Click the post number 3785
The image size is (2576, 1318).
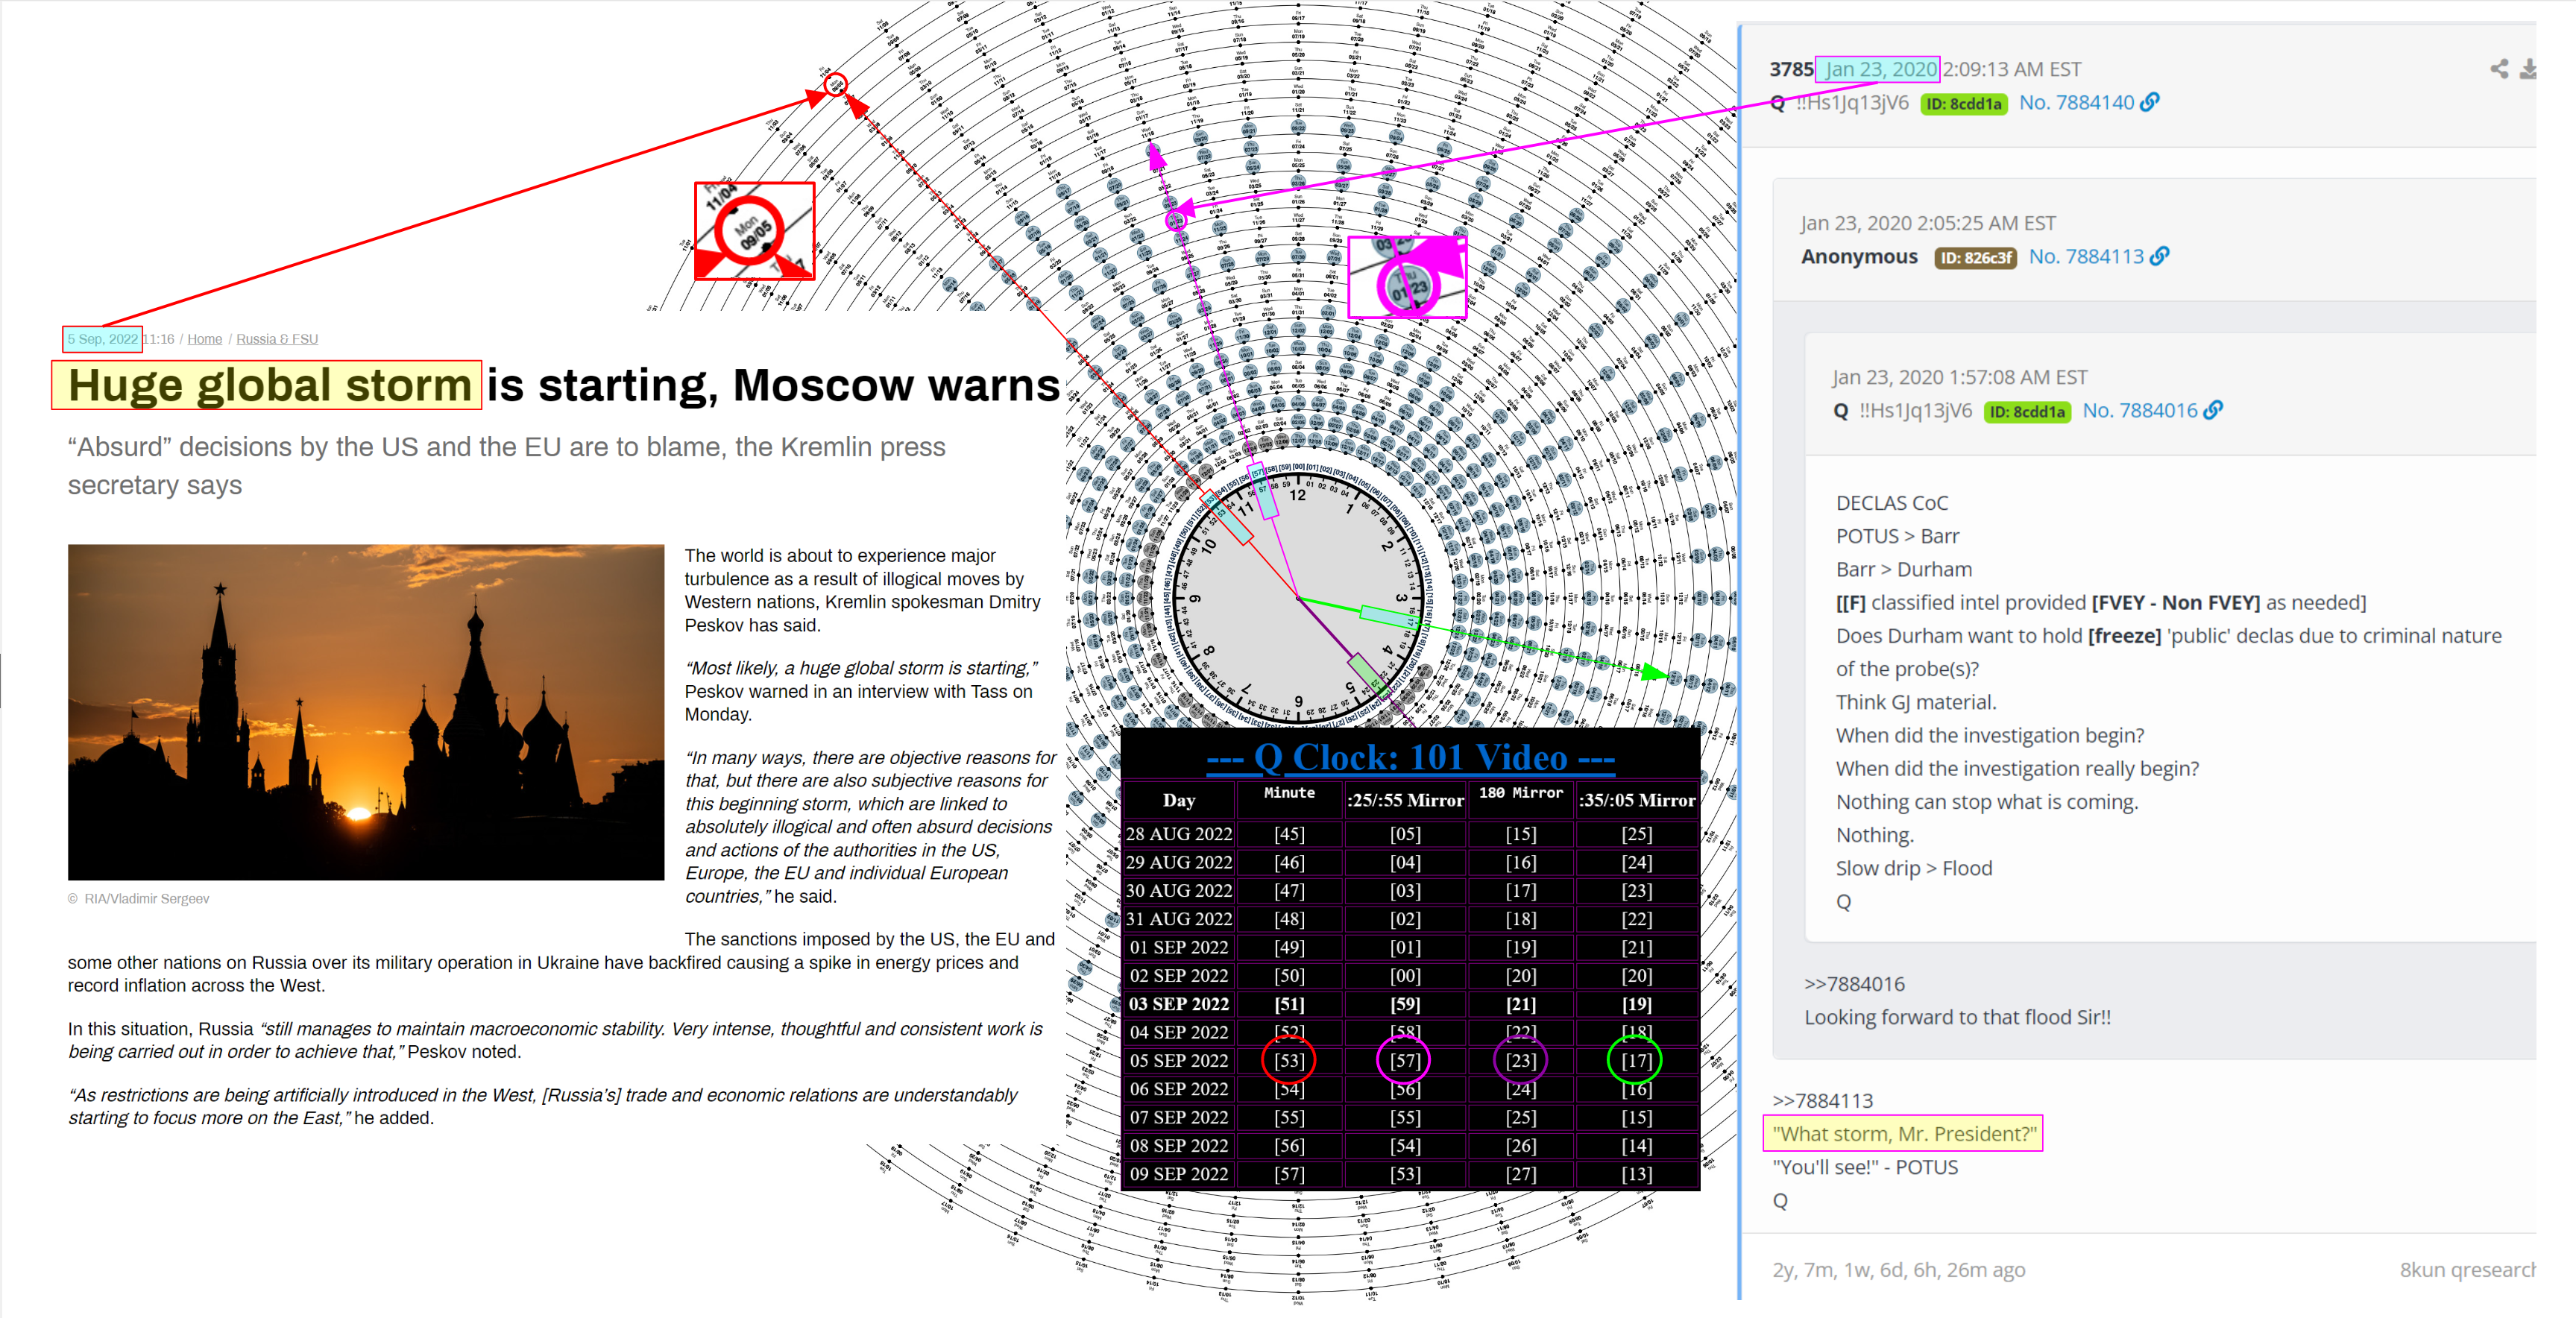click(x=1791, y=69)
